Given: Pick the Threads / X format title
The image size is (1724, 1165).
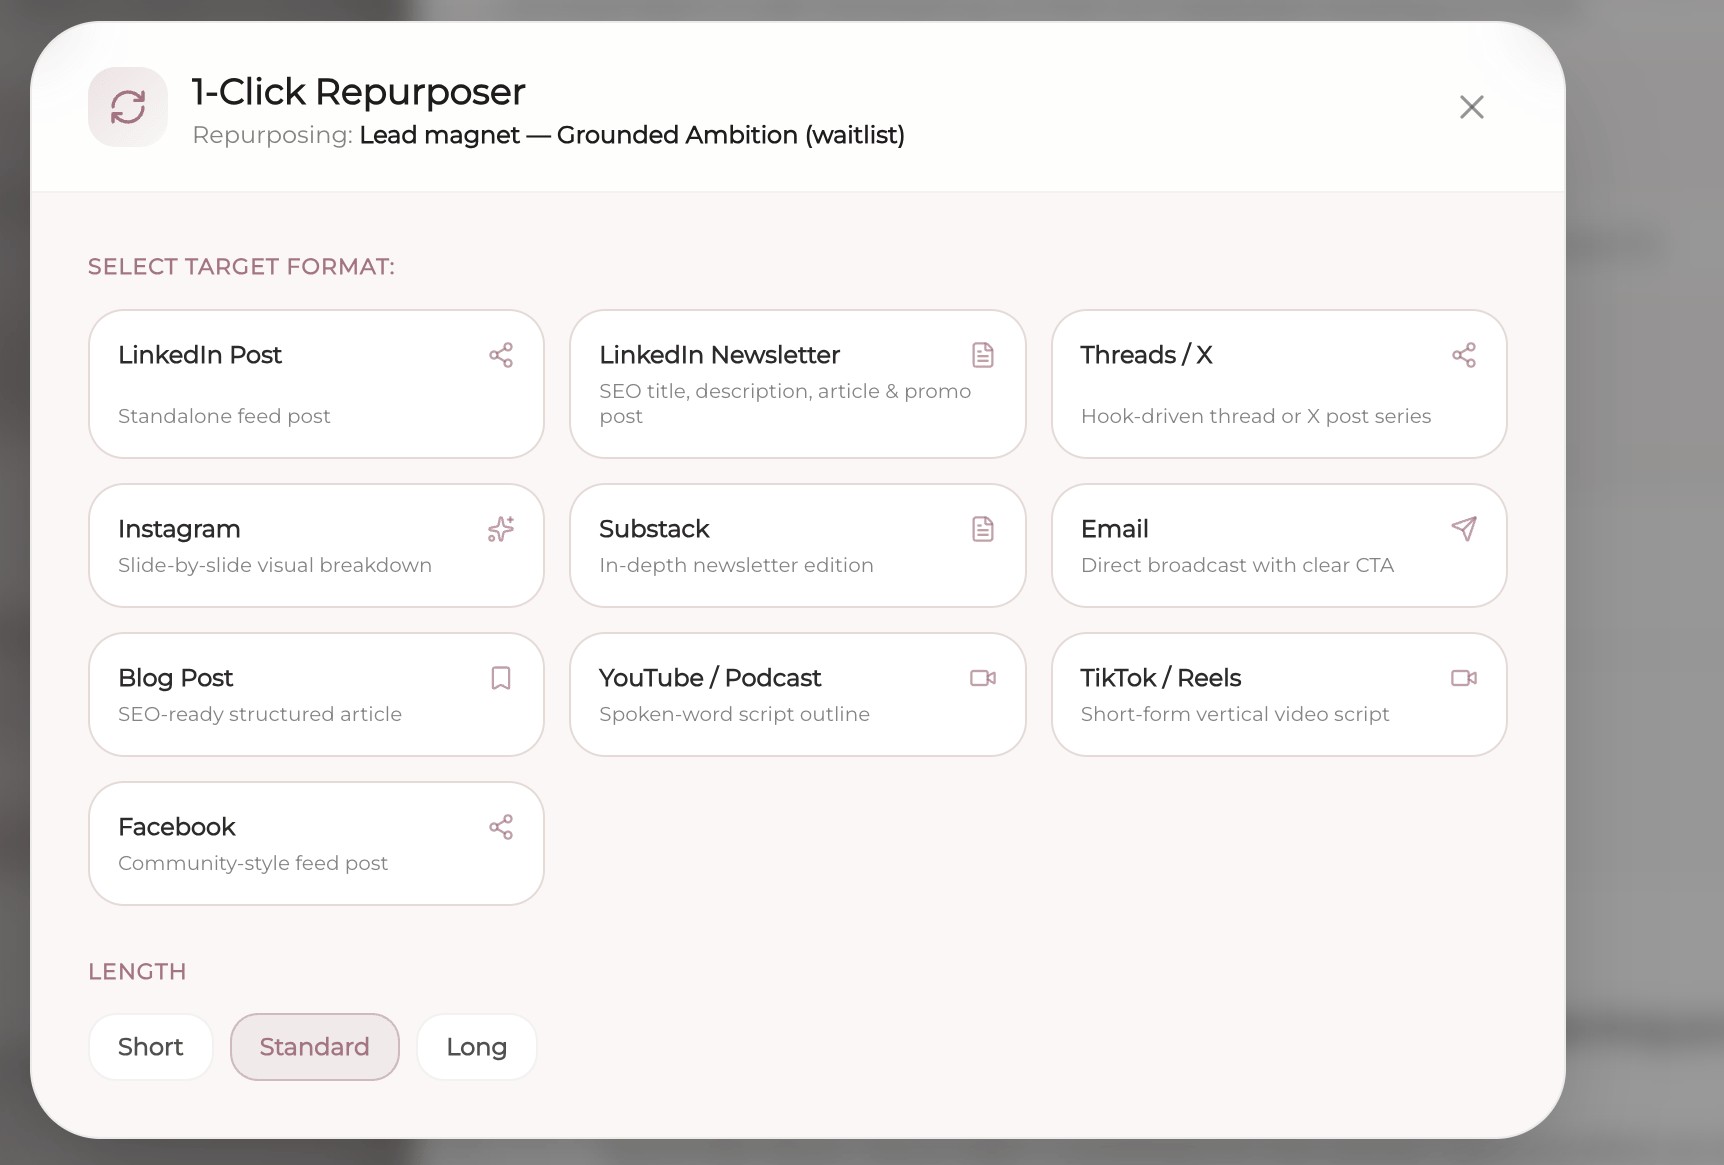Looking at the screenshot, I should point(1146,355).
